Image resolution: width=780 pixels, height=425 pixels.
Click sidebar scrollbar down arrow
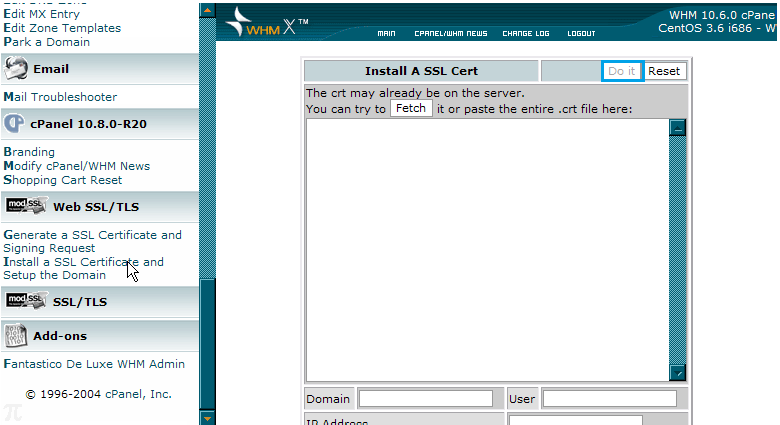coord(207,418)
